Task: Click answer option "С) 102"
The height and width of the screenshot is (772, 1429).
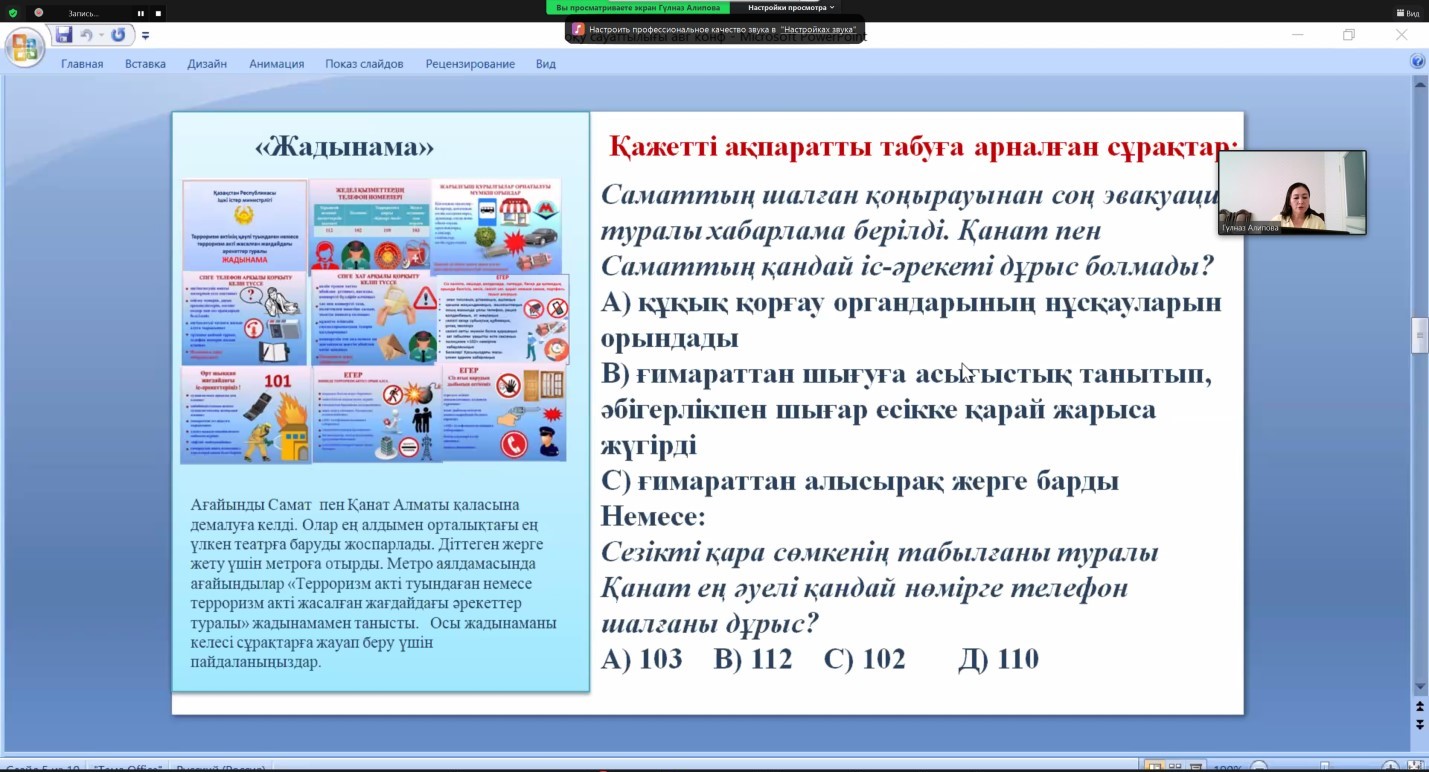Action: click(x=864, y=659)
